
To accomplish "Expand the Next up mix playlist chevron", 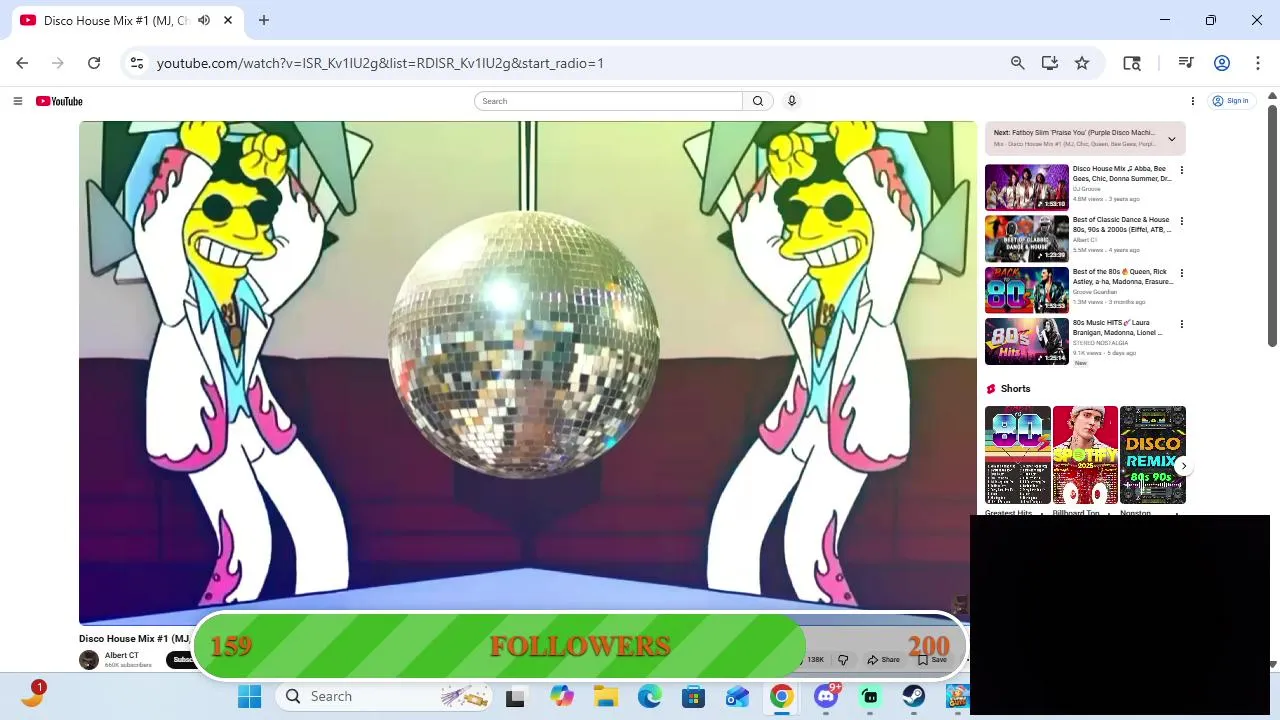I will pyautogui.click(x=1171, y=139).
